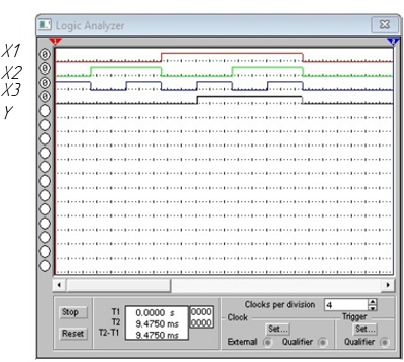Close the Logic Analyzer window

pos(385,24)
